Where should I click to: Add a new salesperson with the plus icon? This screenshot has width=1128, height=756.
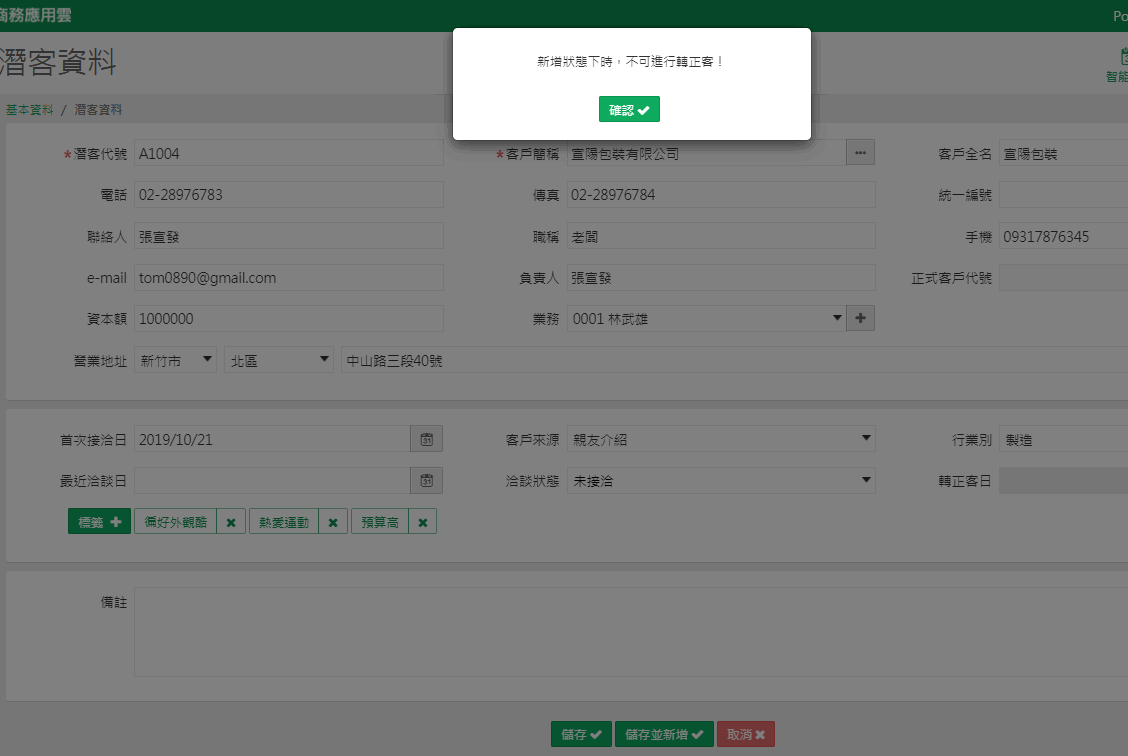coord(860,318)
